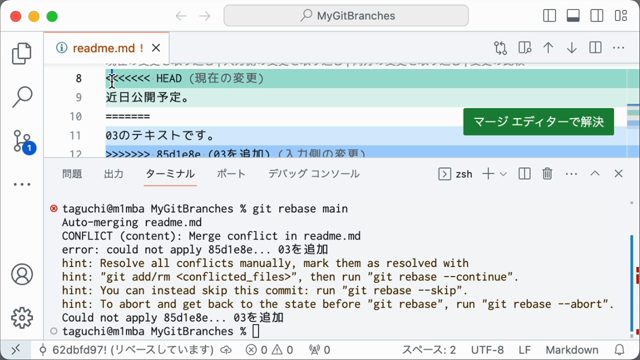Click the ======= separator on line 10
640x360 pixels.
click(x=128, y=116)
